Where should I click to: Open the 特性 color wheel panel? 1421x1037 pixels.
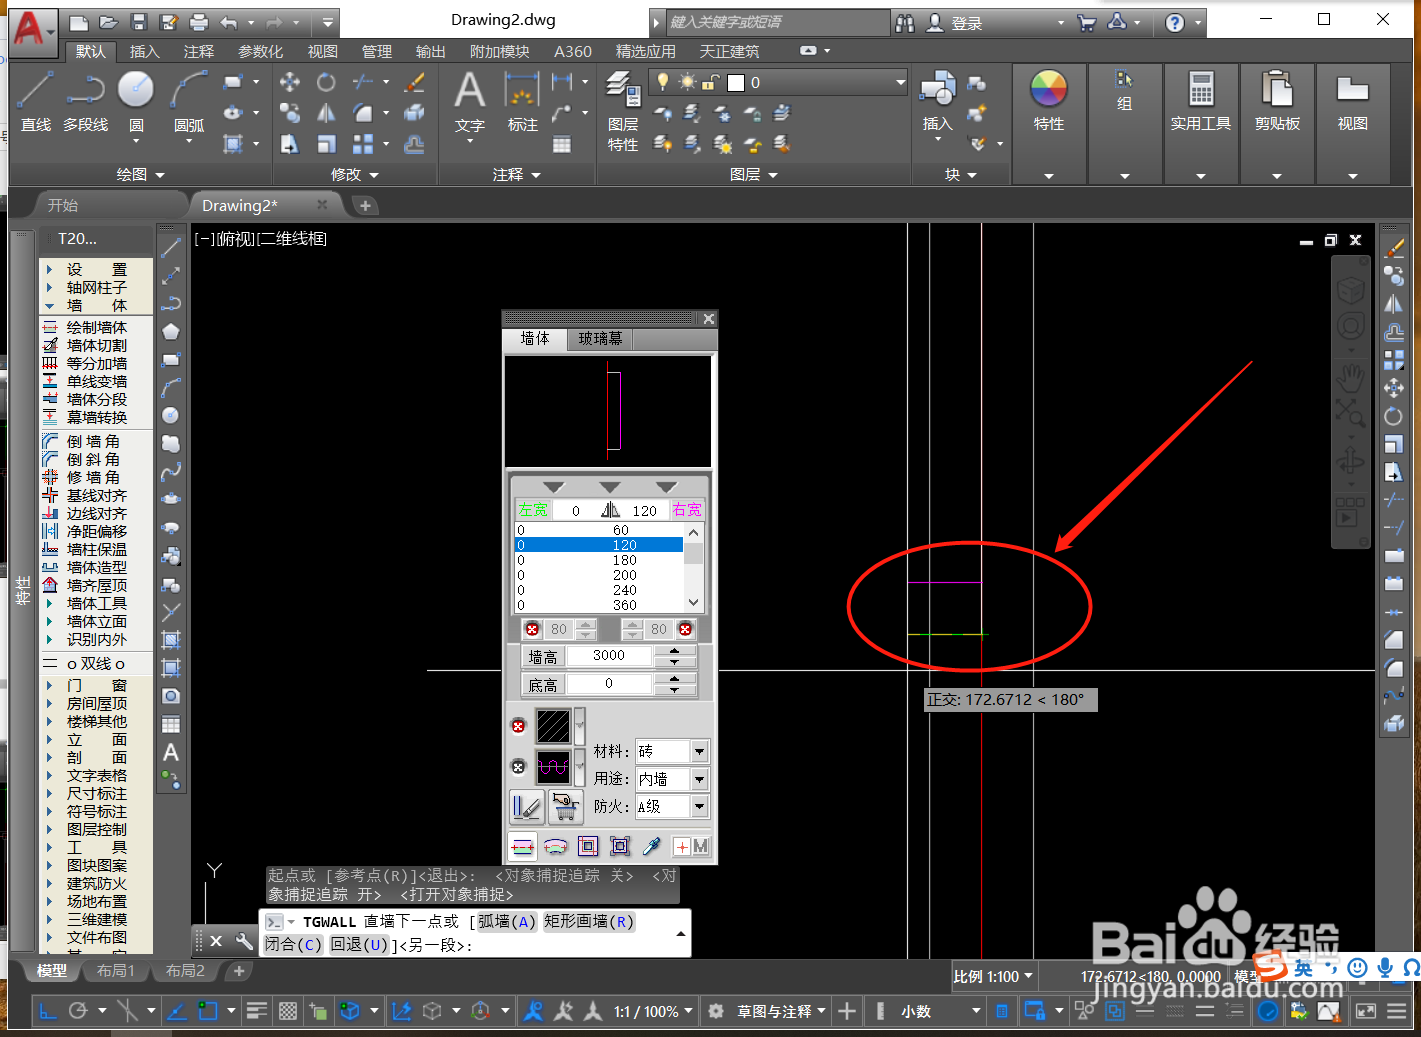click(x=1048, y=100)
